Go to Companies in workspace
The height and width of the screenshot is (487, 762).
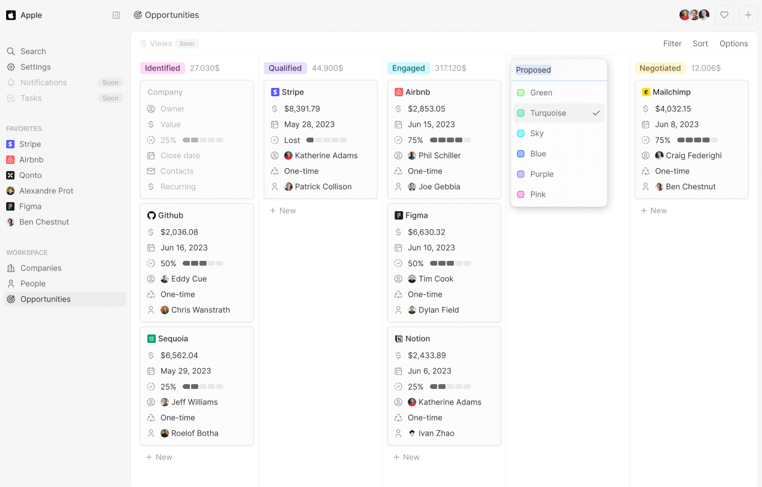click(x=64, y=268)
